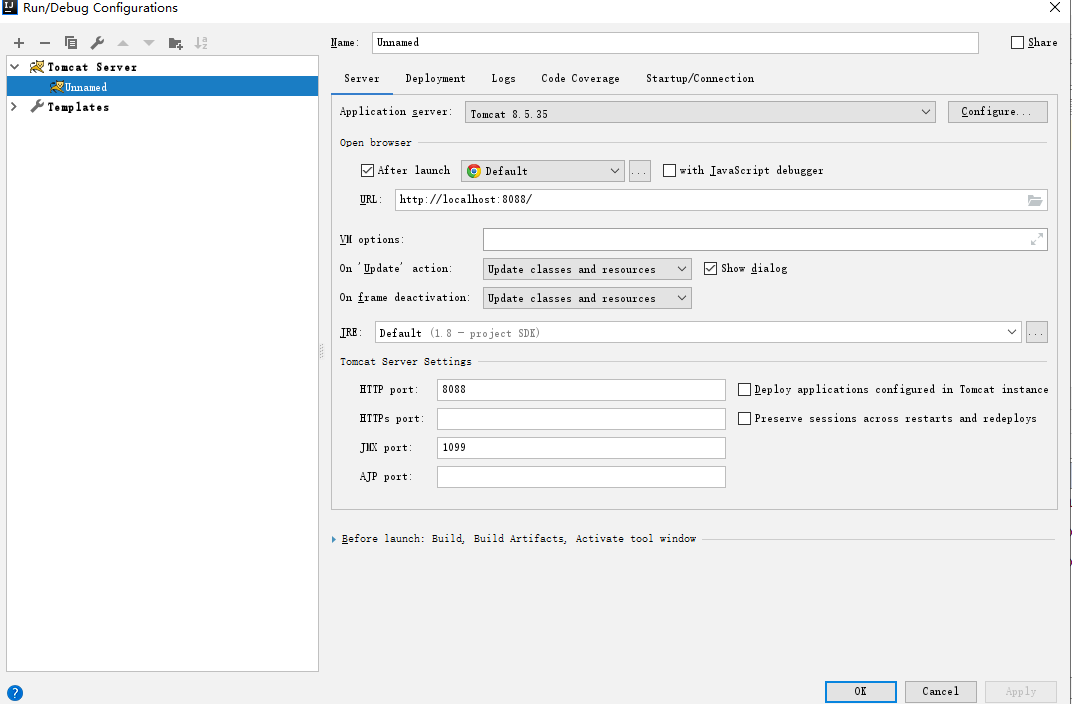This screenshot has width=1072, height=704.
Task: Create new folder icon in toolbar
Action: [176, 43]
